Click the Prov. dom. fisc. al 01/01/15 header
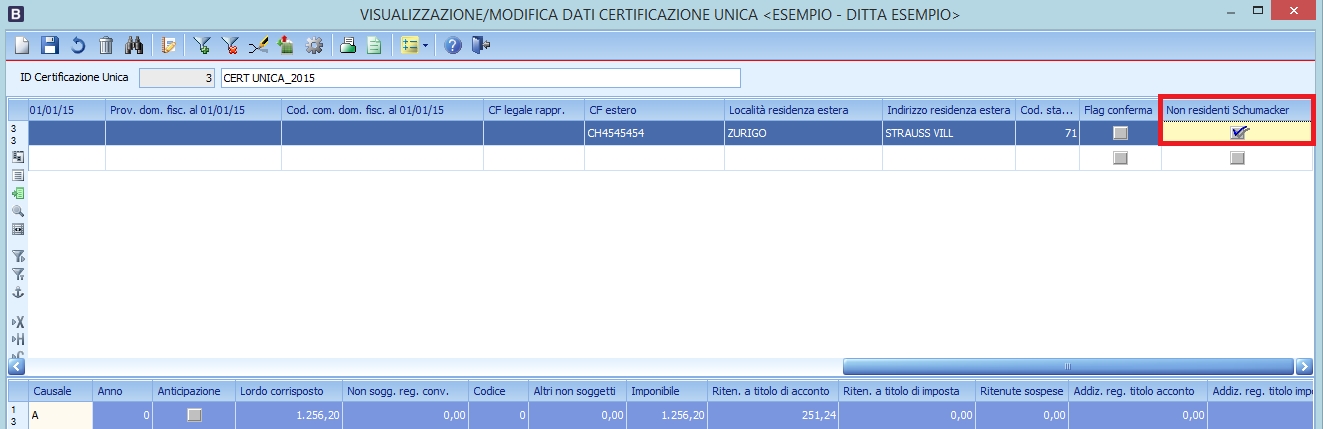Screen dimensions: 1323x429 [193, 109]
